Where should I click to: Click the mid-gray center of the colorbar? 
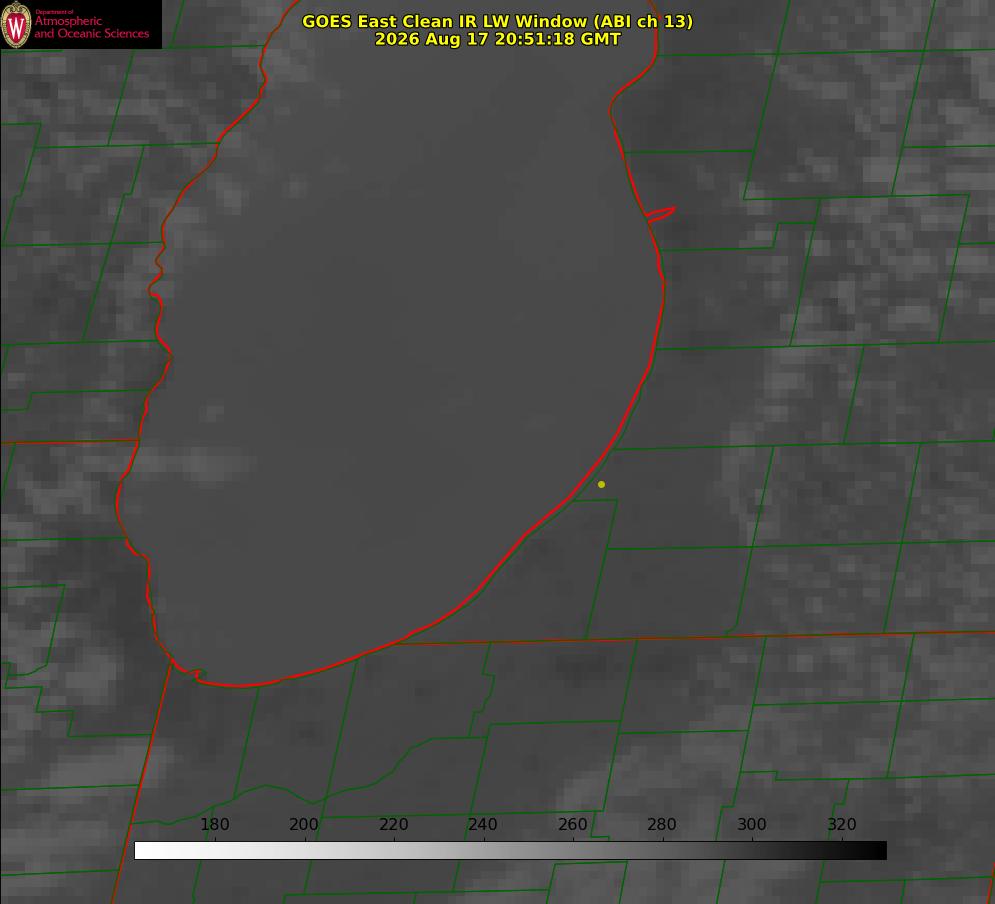pyautogui.click(x=510, y=850)
